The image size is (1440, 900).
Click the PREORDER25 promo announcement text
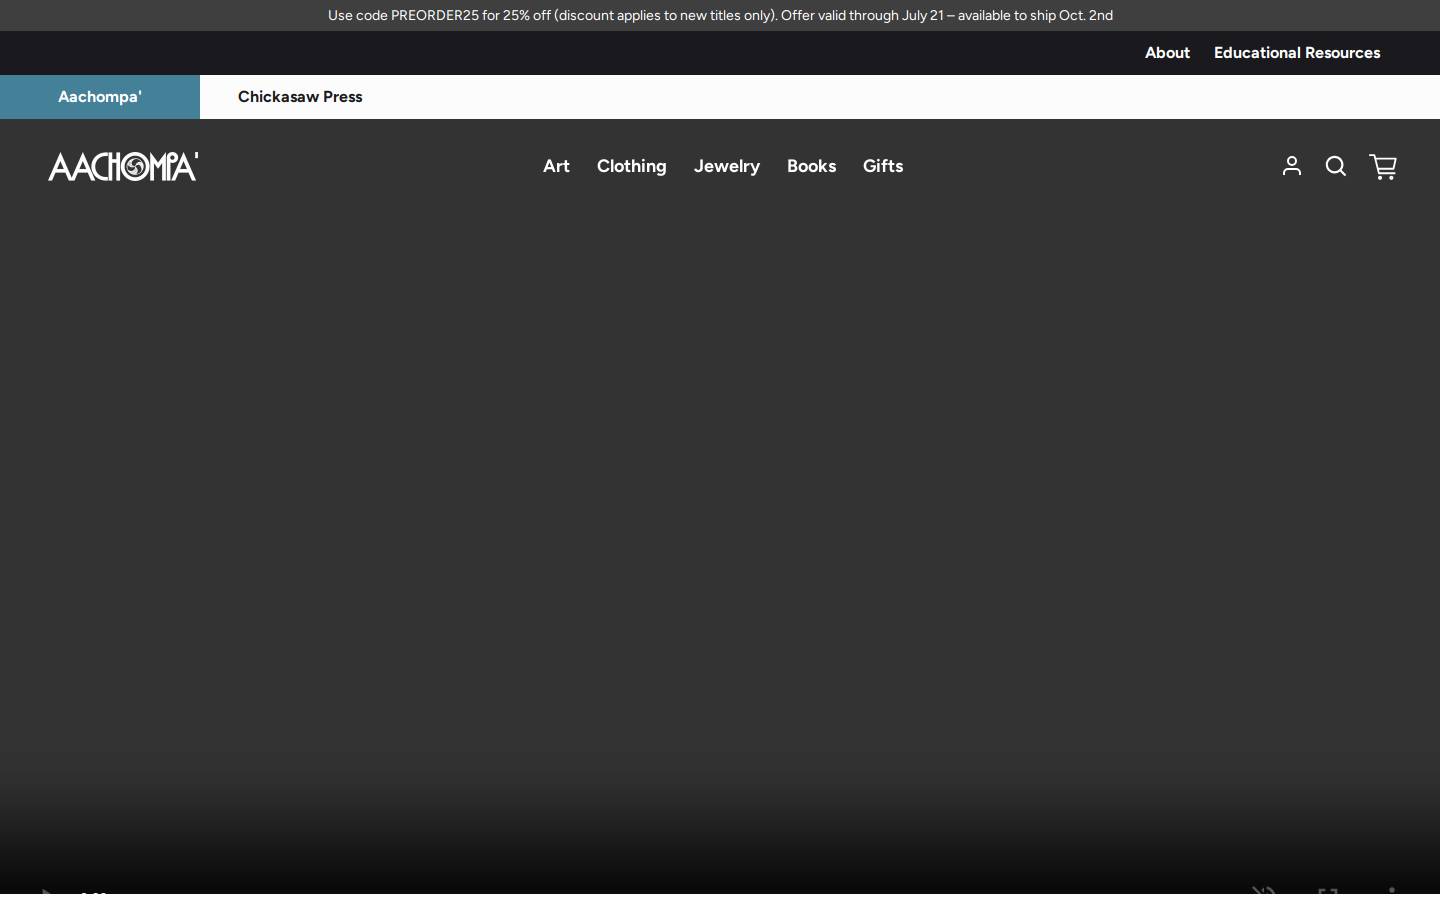tap(720, 15)
